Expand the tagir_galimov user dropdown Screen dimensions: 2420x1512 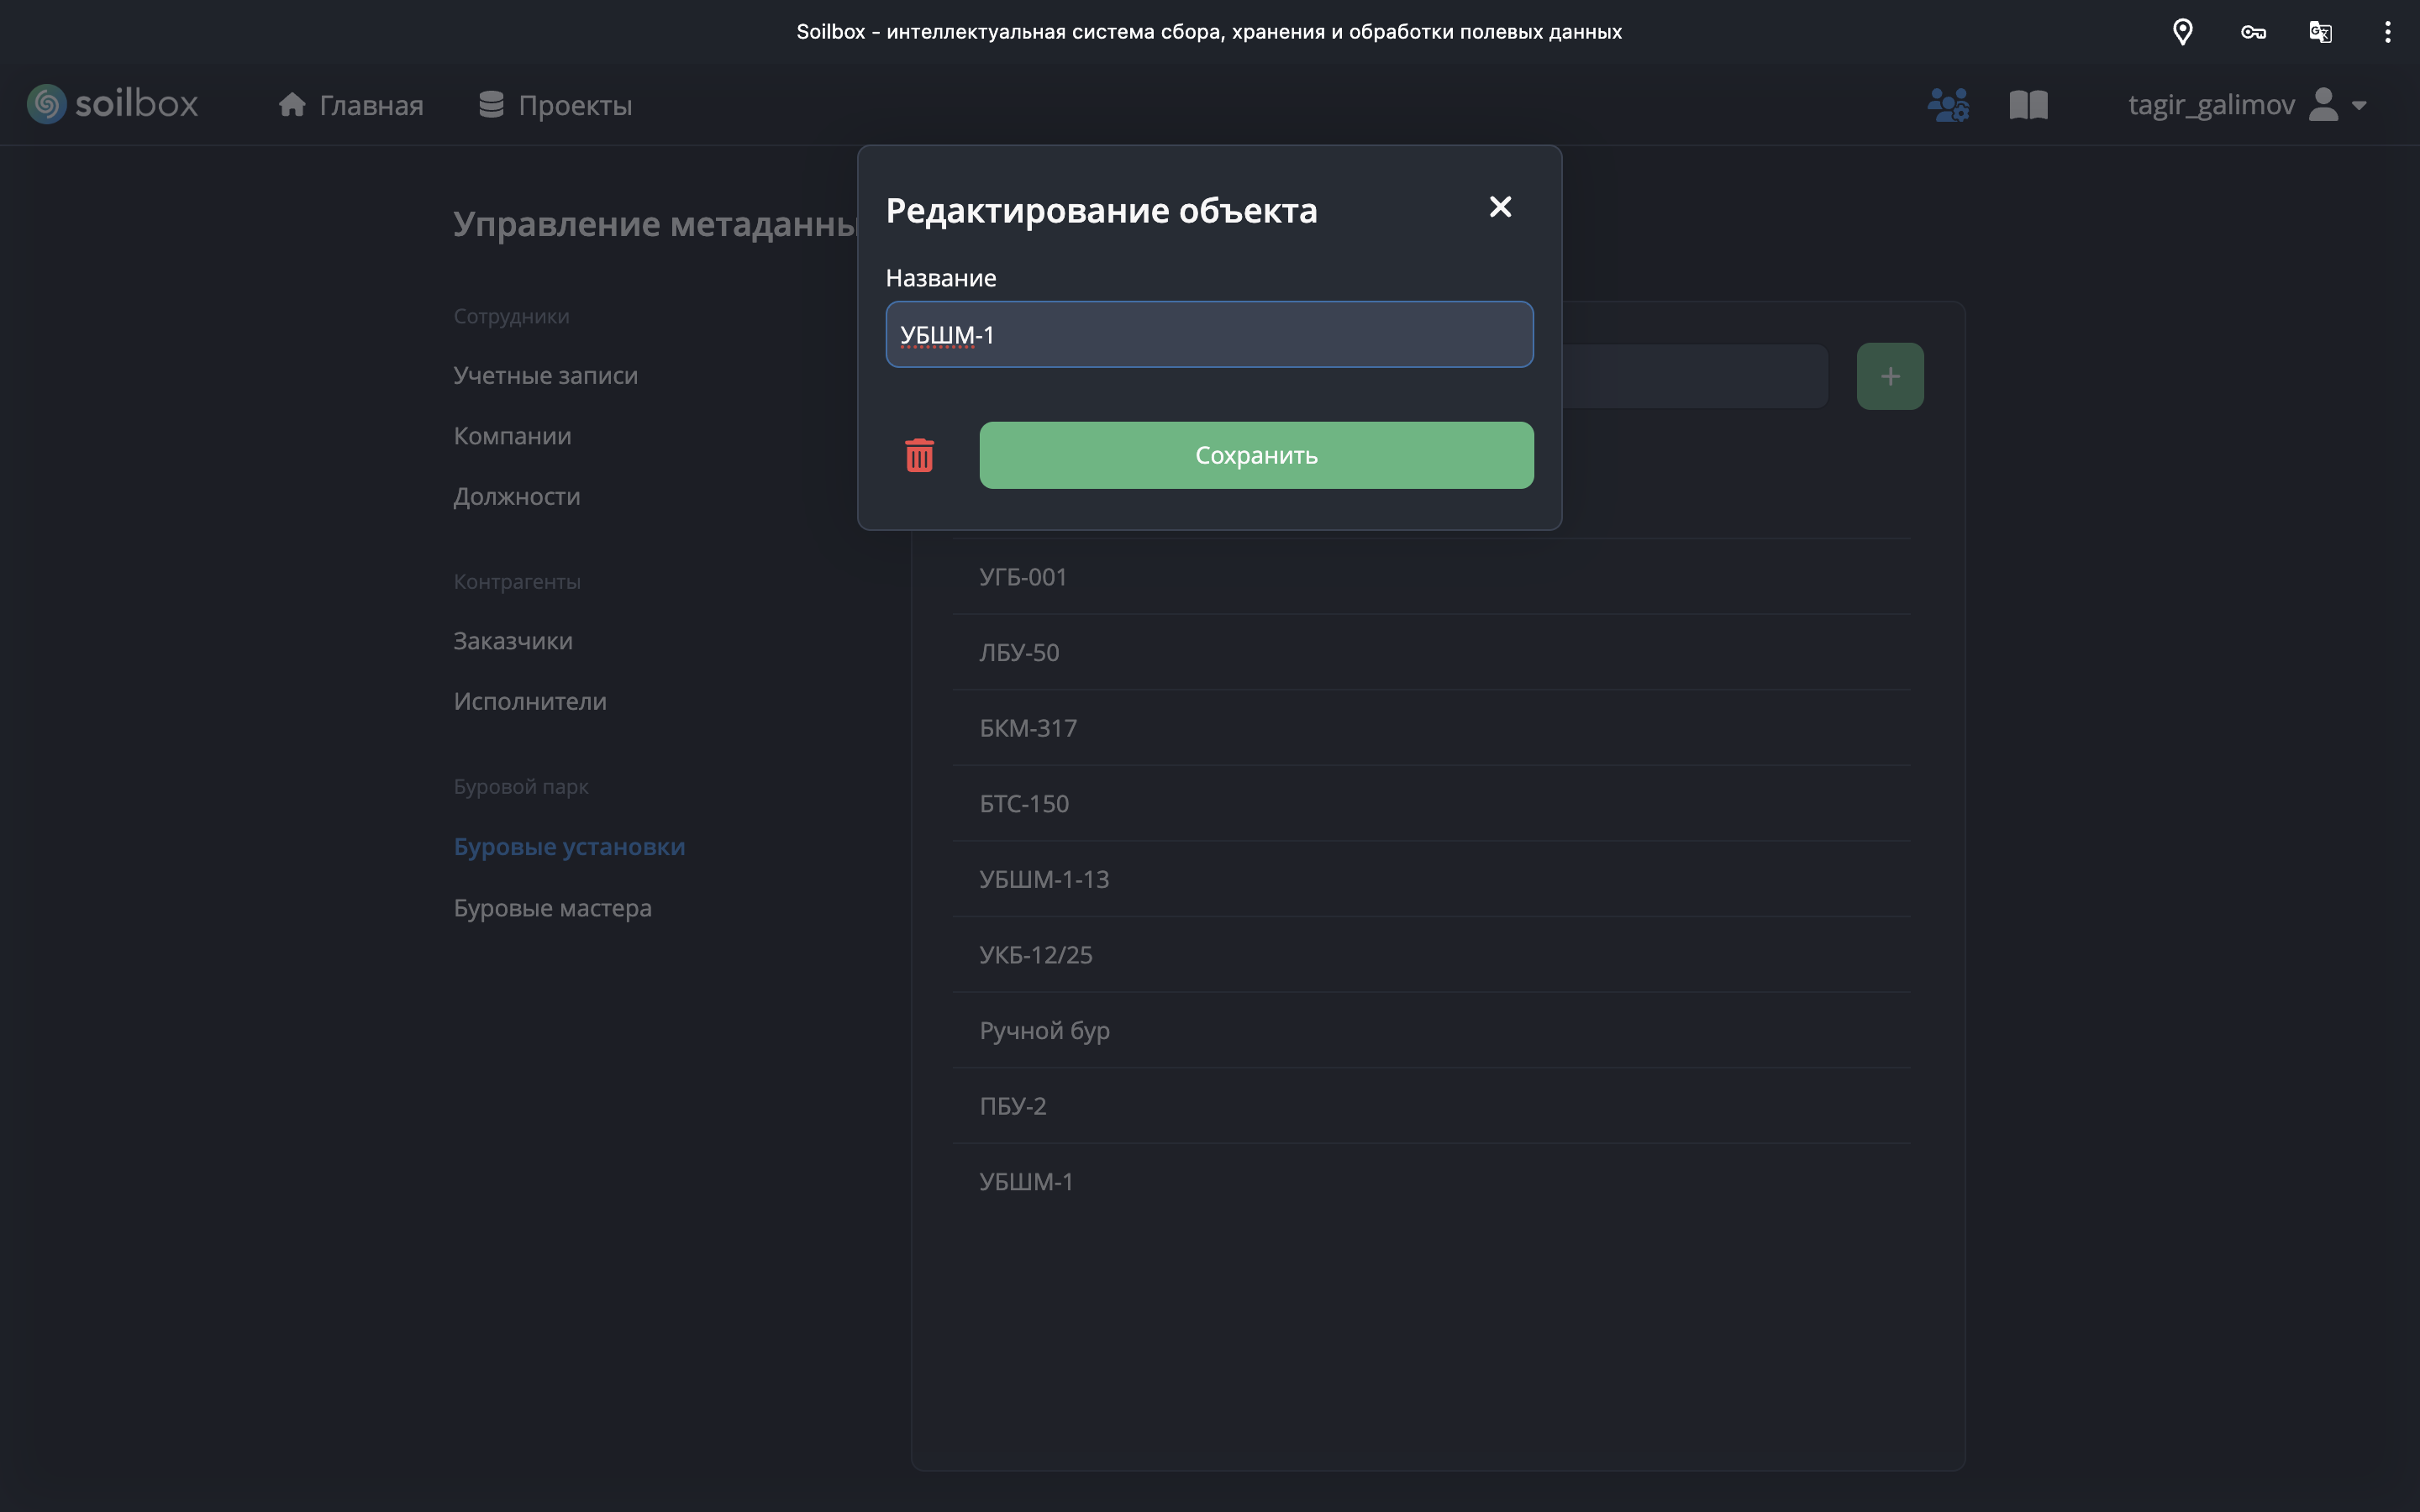tap(2246, 105)
